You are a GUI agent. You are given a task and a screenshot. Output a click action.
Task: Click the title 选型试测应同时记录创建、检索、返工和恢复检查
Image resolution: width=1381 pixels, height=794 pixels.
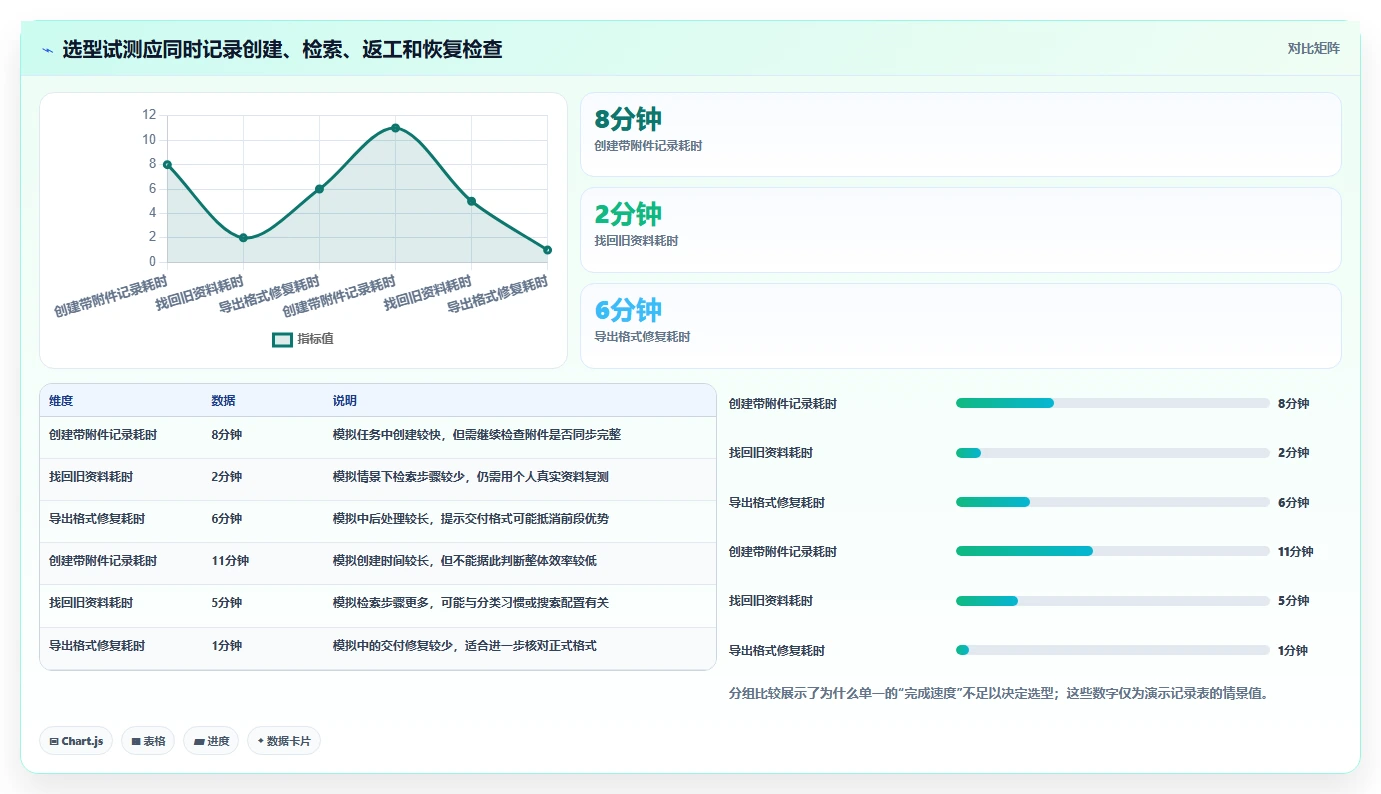click(282, 49)
